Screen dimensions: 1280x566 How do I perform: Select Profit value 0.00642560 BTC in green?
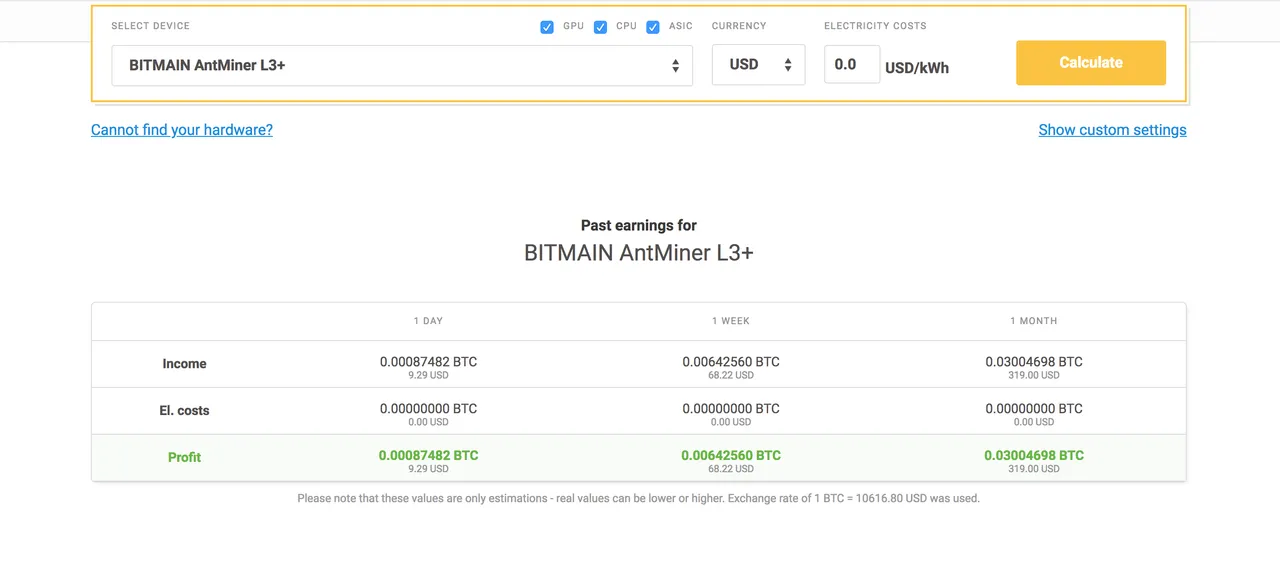click(731, 455)
